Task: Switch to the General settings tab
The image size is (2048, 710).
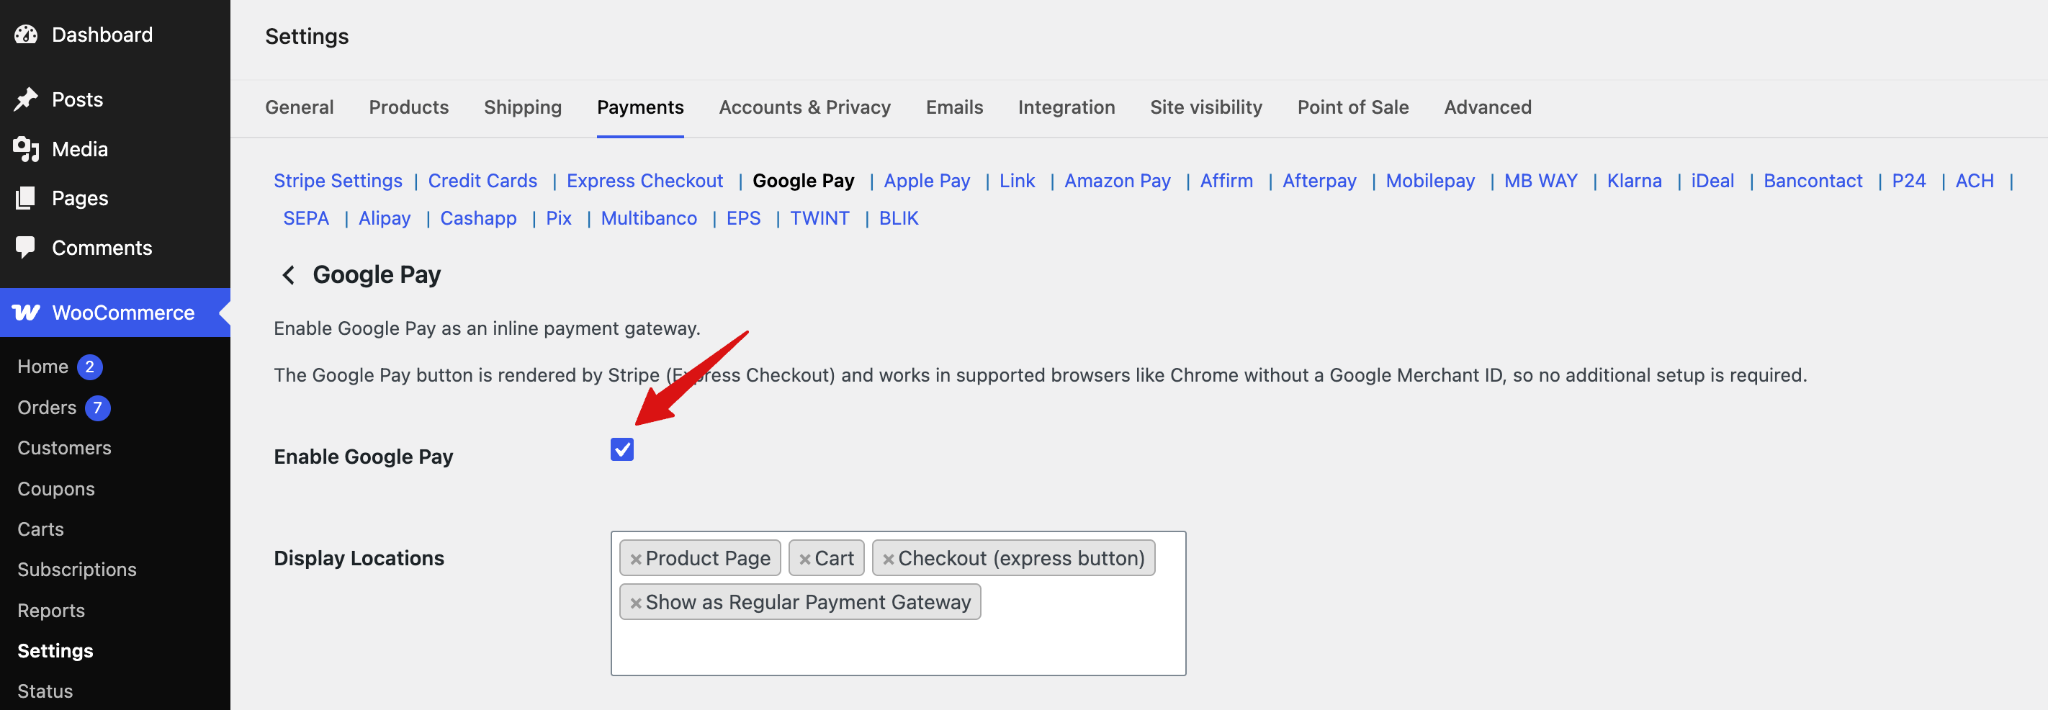Action: point(299,107)
